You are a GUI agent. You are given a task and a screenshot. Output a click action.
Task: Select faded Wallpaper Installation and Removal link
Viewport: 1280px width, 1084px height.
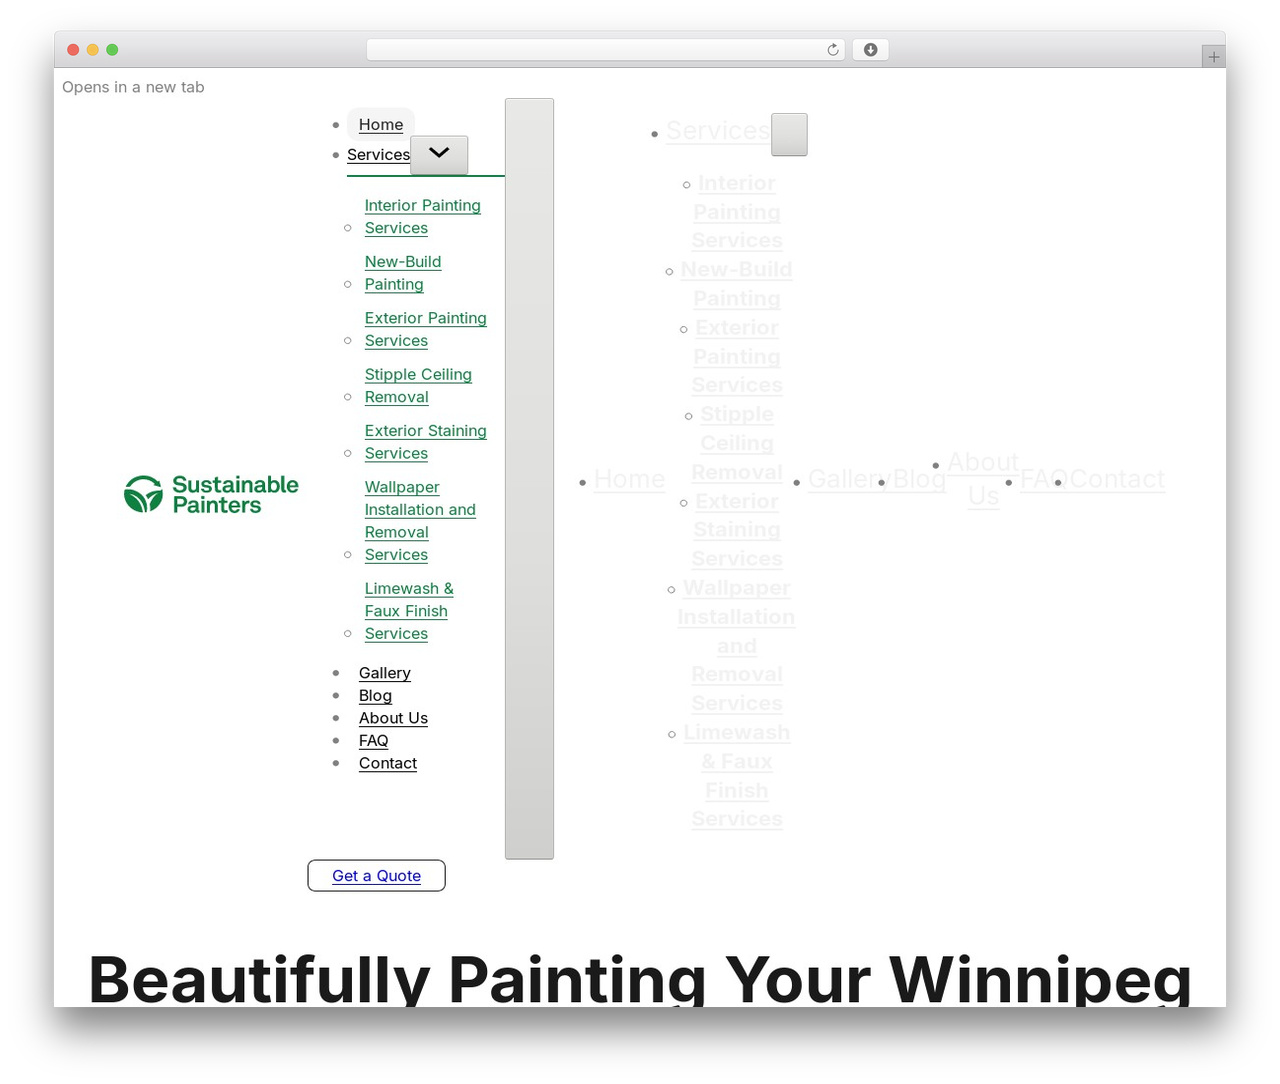click(x=737, y=646)
